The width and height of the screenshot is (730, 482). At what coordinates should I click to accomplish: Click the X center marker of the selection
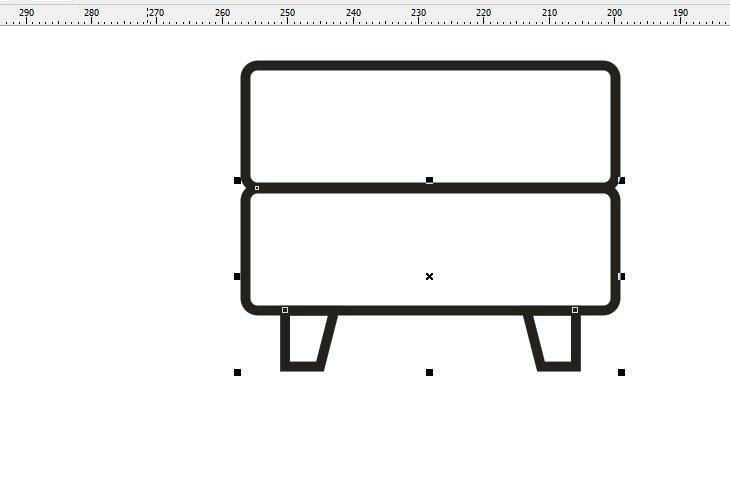(429, 277)
